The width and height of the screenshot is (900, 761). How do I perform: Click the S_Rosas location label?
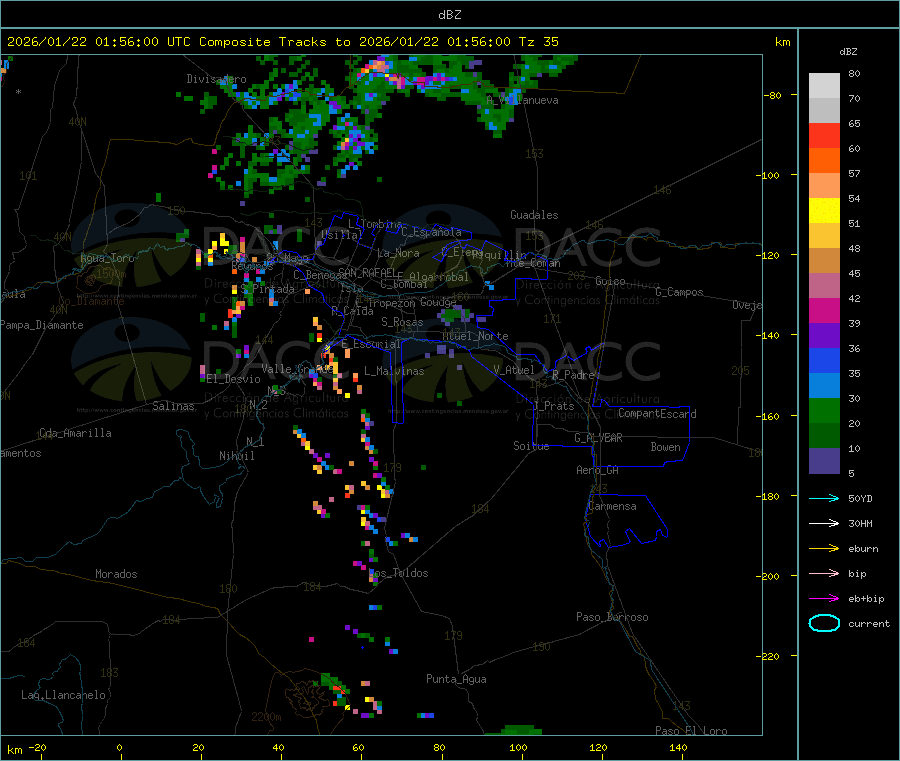click(x=402, y=323)
